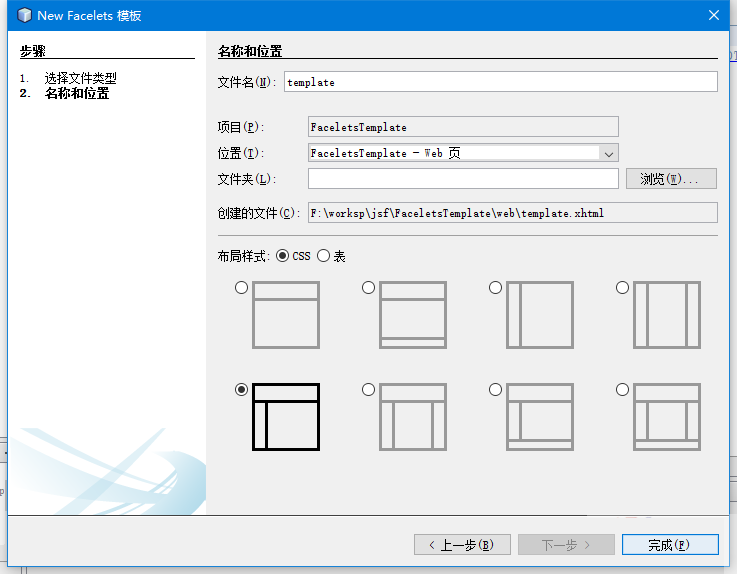The image size is (737, 574).
Task: Click the 布局样式 label
Action: 243,256
